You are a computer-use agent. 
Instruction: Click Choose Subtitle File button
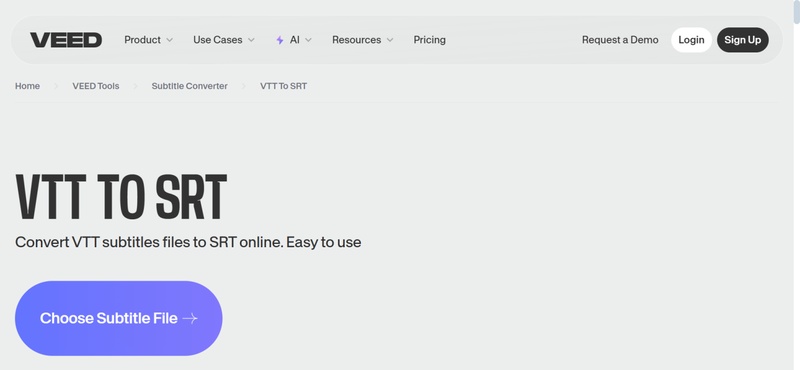click(x=118, y=318)
